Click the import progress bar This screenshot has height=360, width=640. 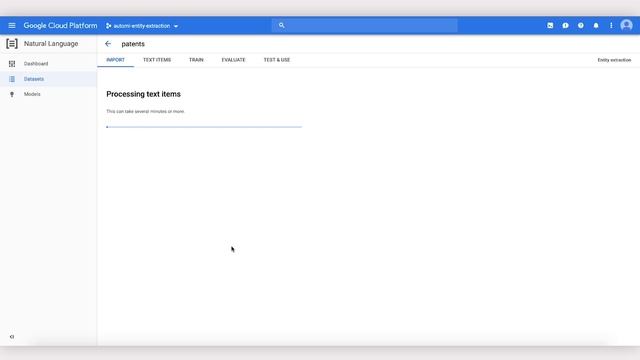(x=204, y=127)
